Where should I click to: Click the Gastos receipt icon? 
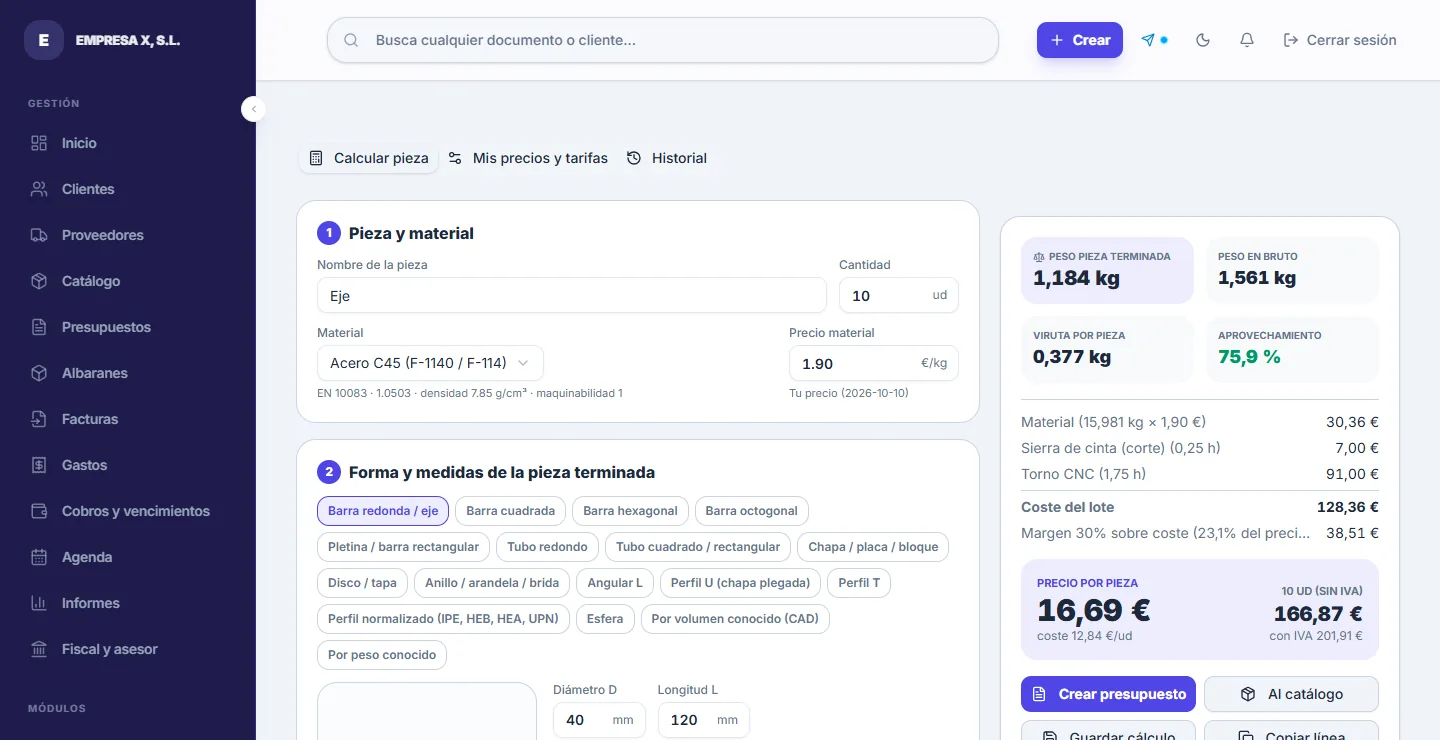coord(39,465)
